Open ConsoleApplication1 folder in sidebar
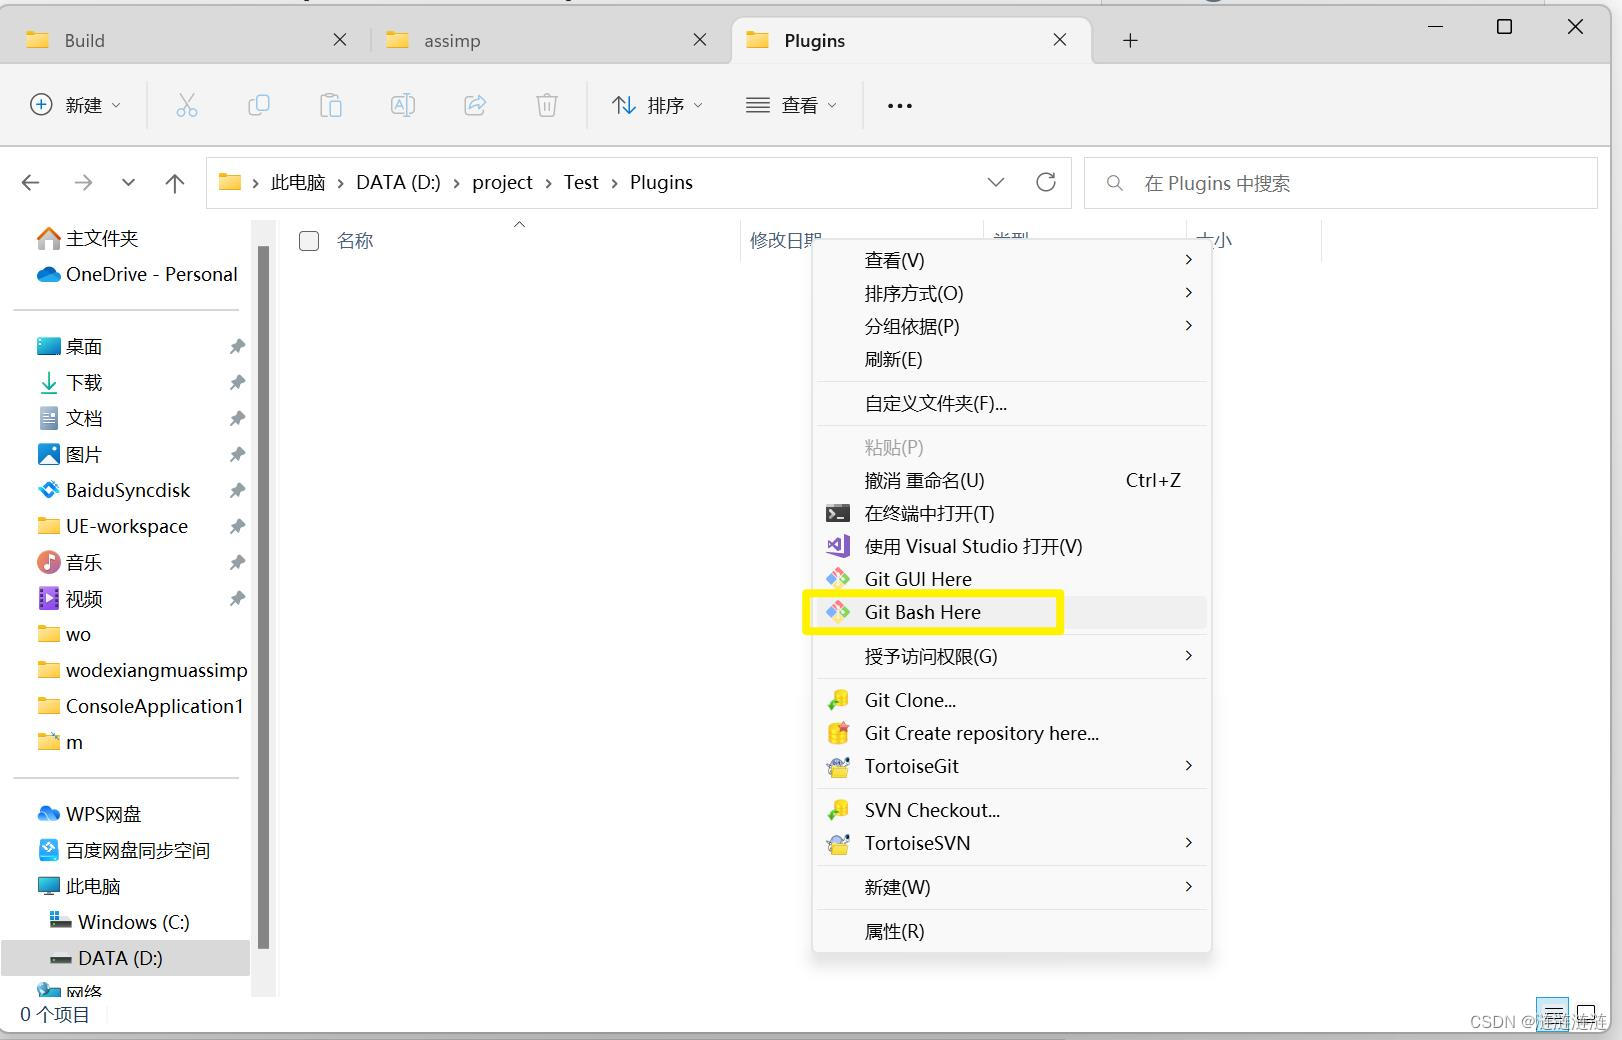 (139, 706)
